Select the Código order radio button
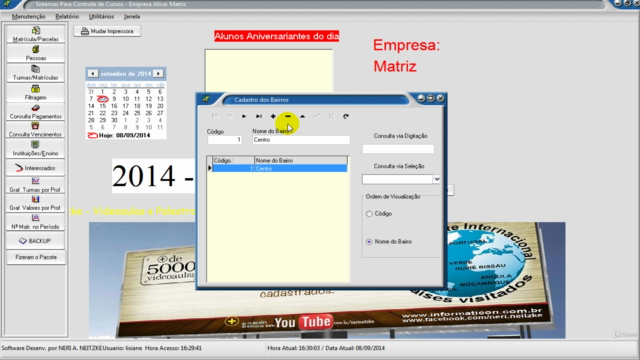 tap(369, 214)
